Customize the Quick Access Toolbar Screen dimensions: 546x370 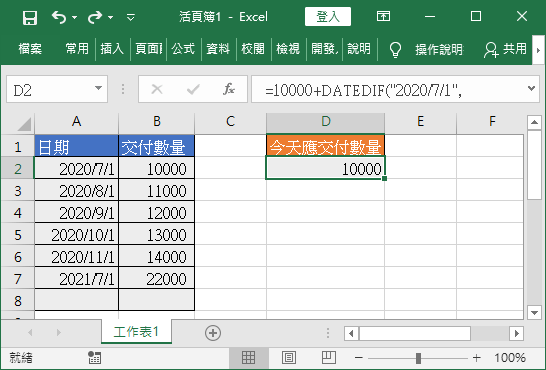click(x=131, y=17)
